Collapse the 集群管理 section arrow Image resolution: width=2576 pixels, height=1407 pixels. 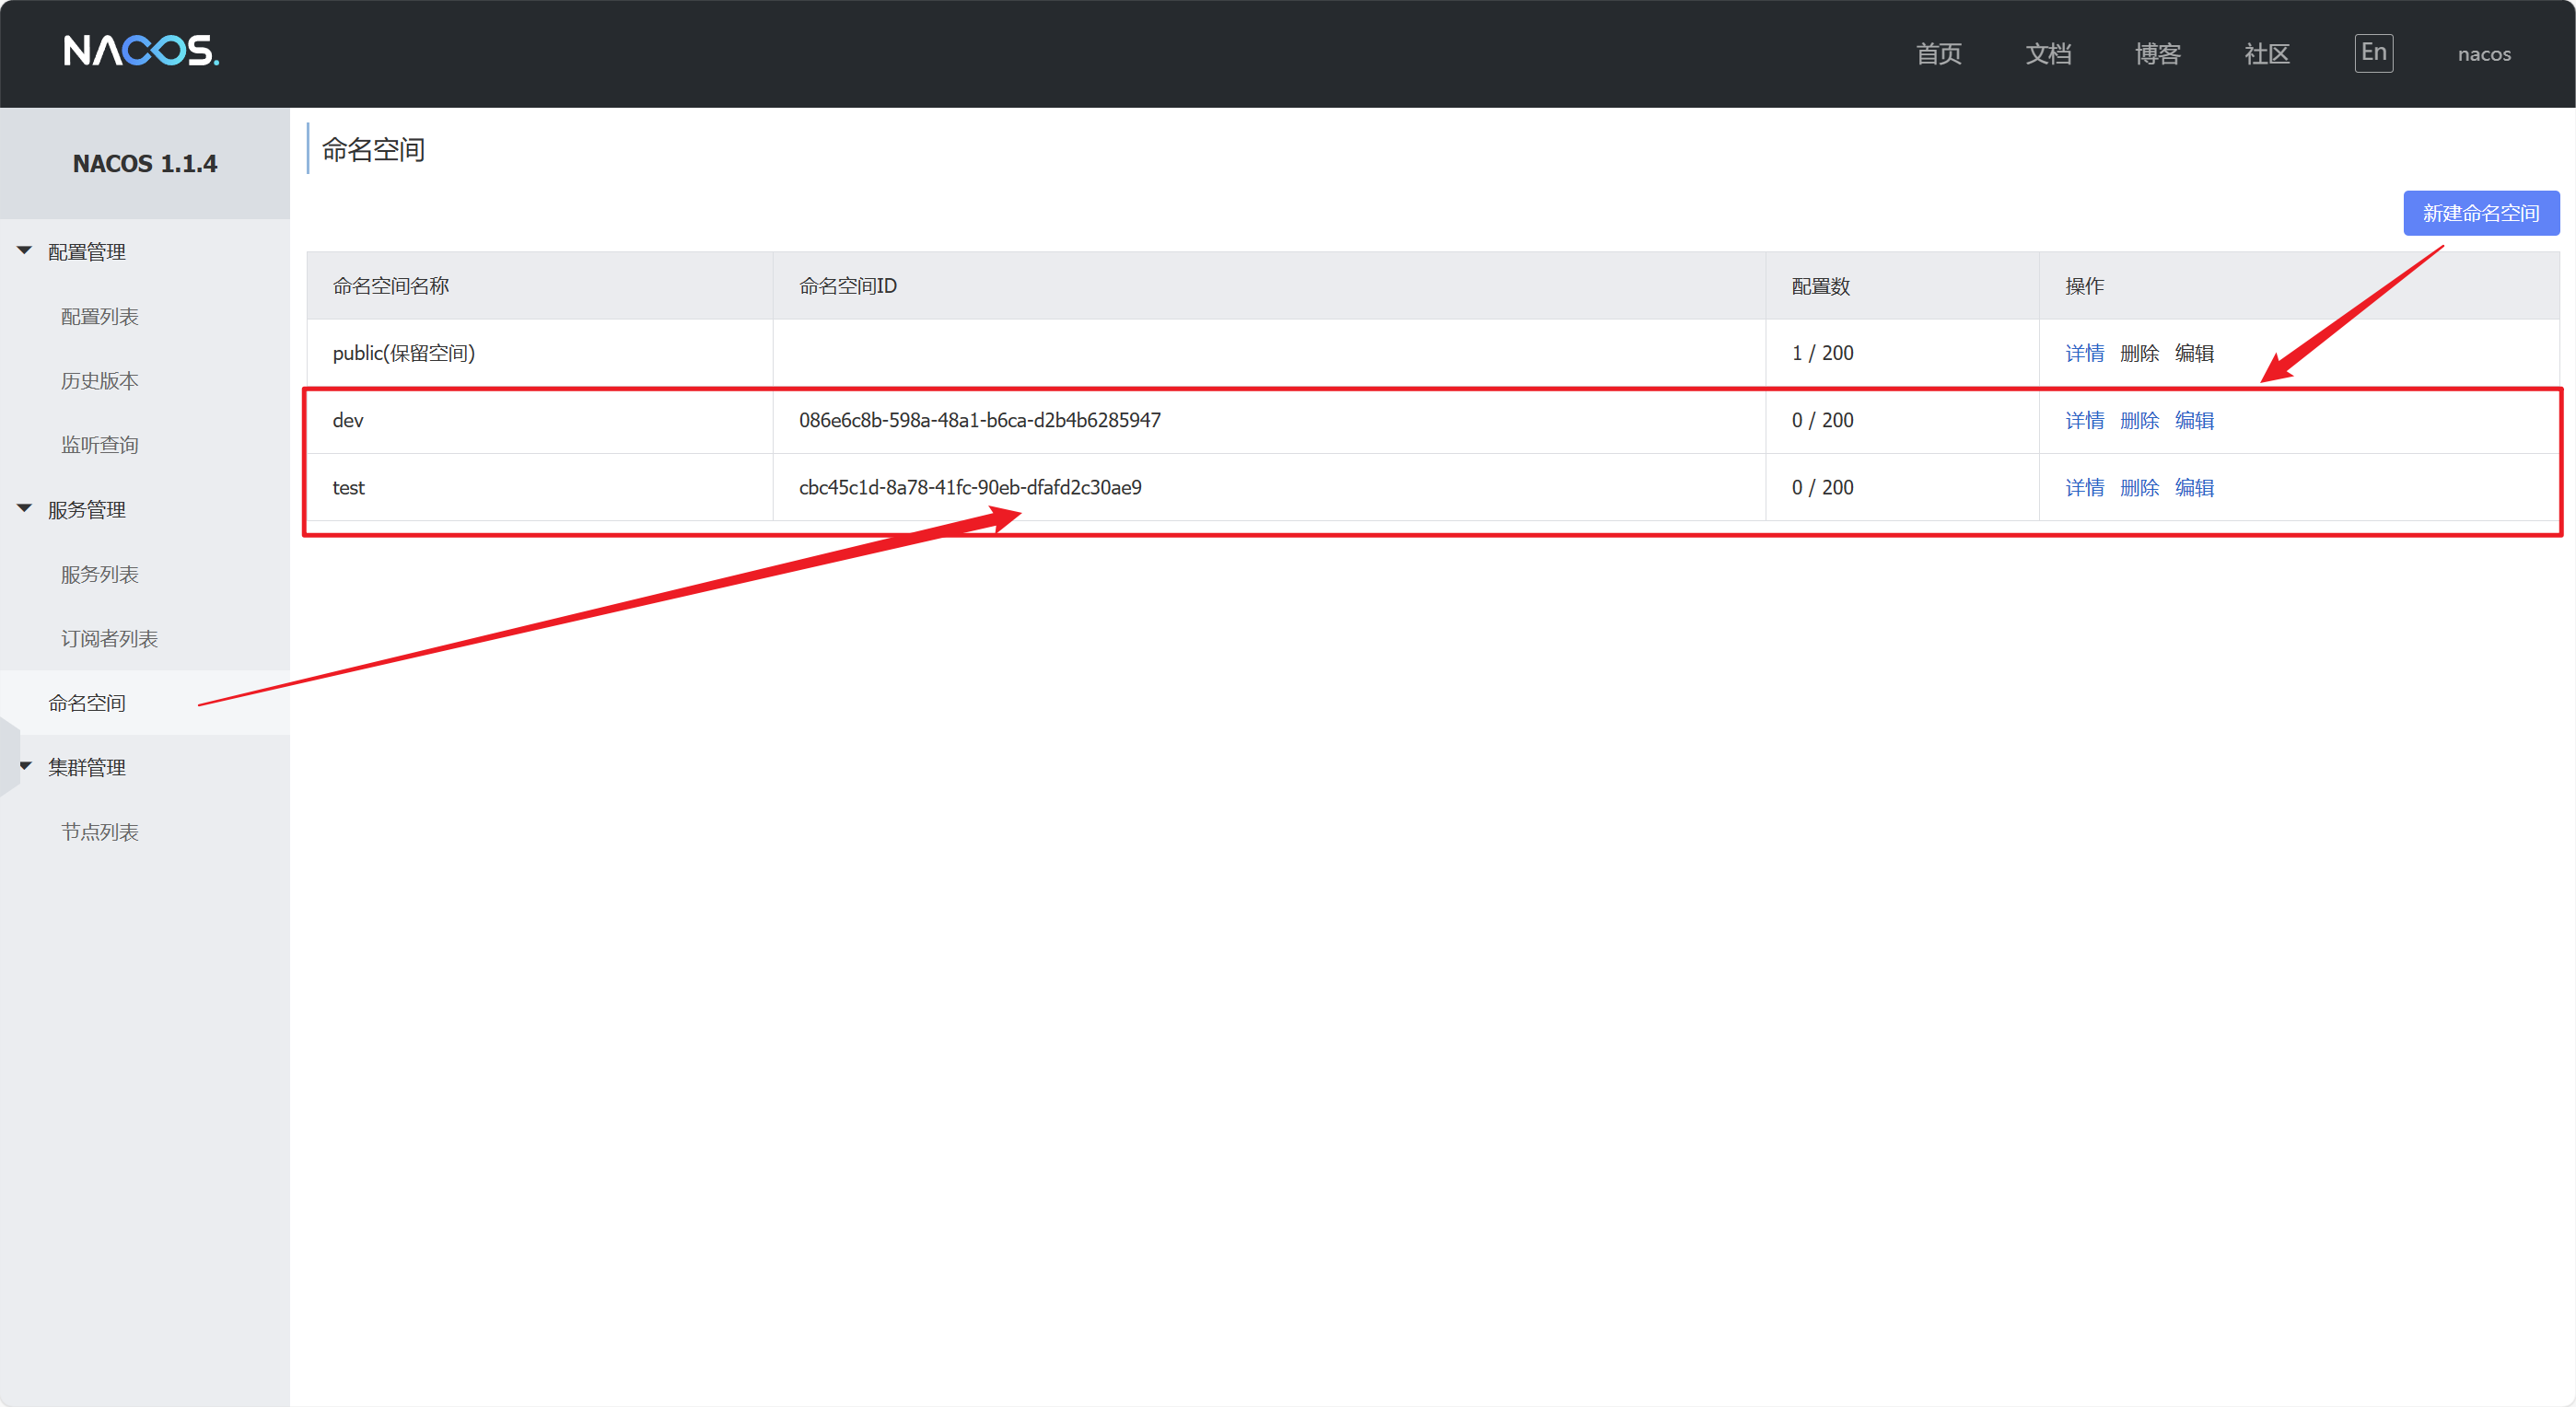pyautogui.click(x=25, y=766)
